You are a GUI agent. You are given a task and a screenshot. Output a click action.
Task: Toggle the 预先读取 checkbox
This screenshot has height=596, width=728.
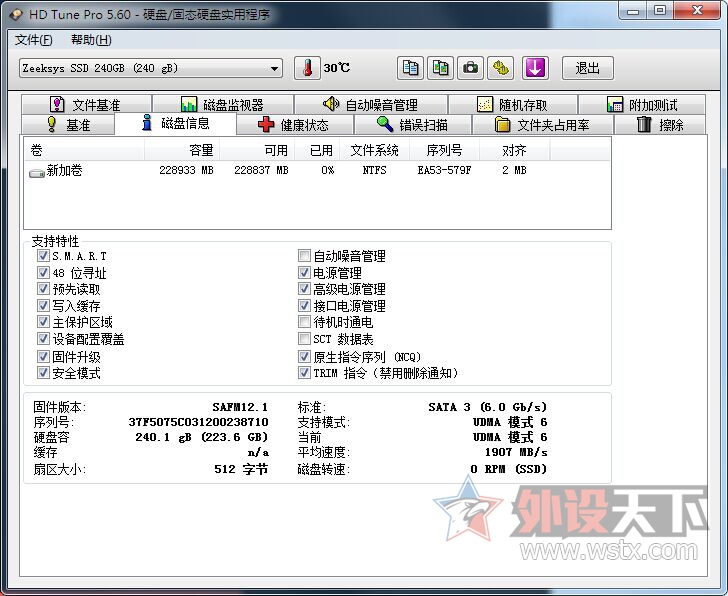click(43, 289)
